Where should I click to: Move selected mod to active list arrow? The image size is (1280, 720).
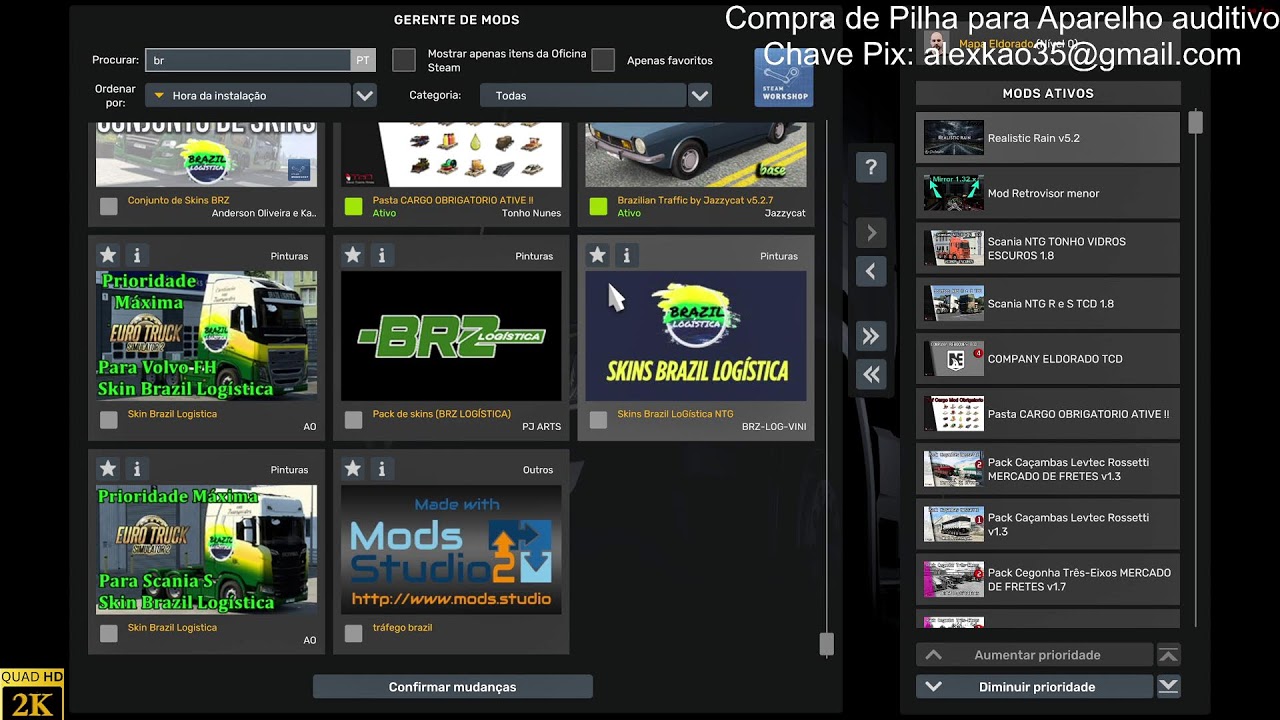871,233
